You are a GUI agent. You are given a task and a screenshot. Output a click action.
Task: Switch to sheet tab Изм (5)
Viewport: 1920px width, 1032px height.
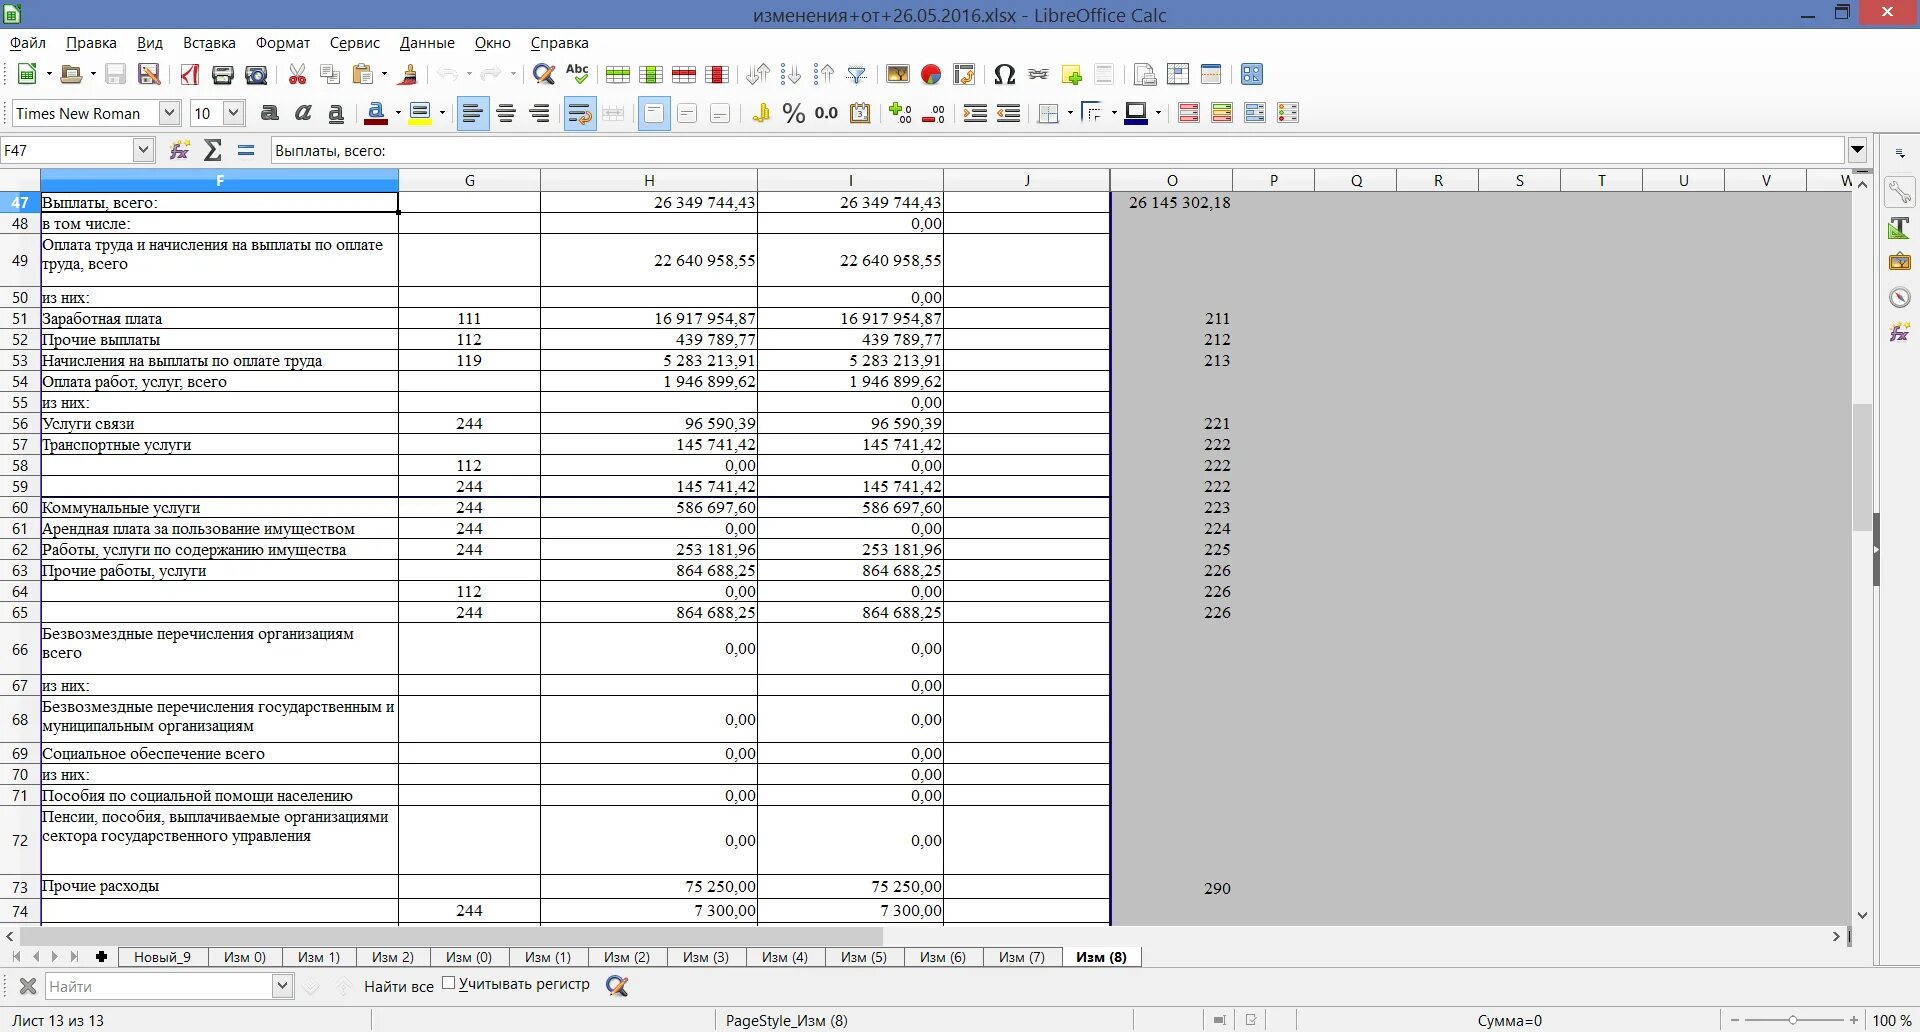863,957
